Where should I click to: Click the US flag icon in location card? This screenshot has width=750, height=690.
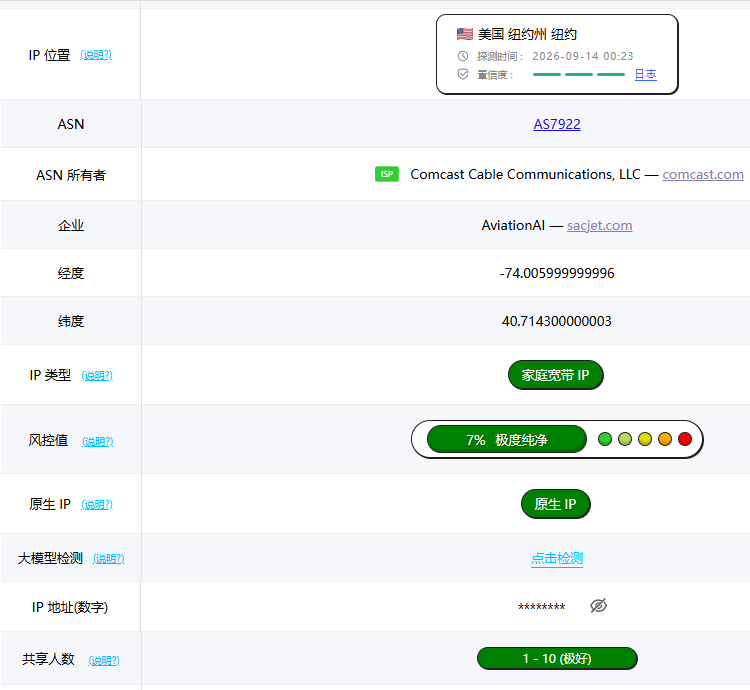pyautogui.click(x=464, y=34)
